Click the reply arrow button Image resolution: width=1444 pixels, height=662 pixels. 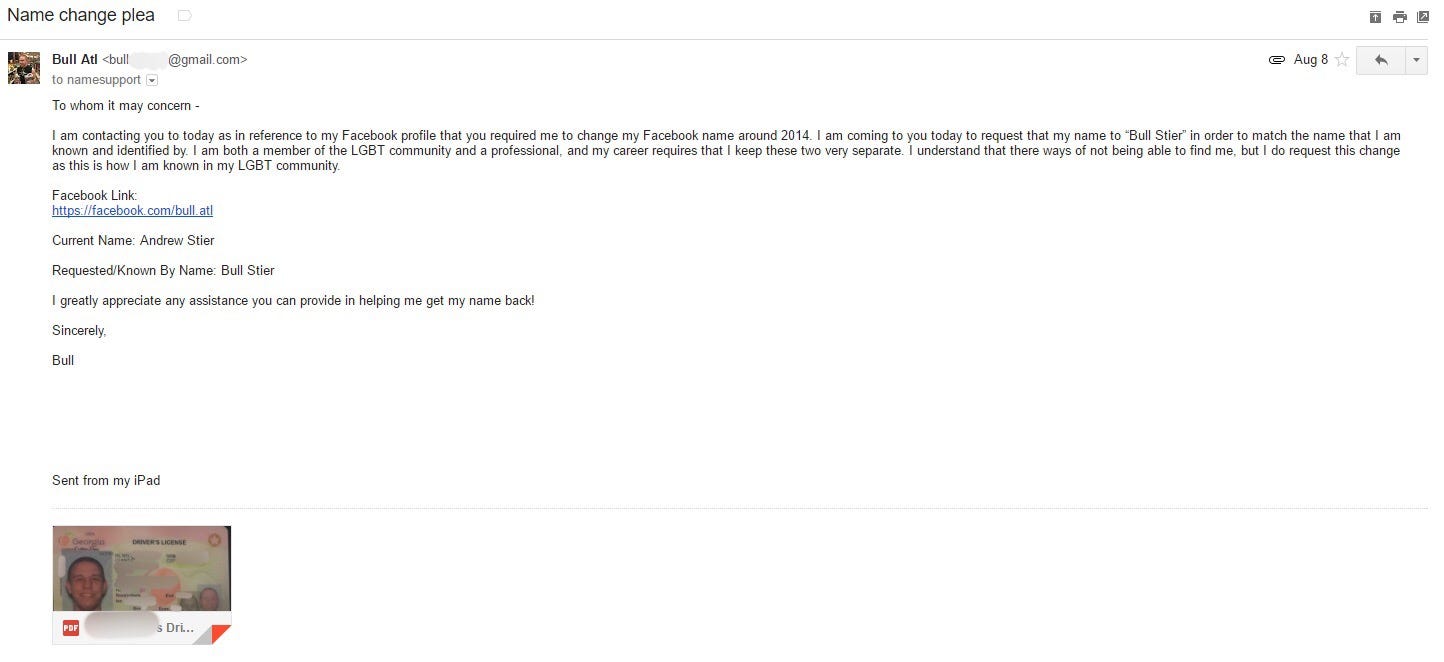(x=1381, y=60)
